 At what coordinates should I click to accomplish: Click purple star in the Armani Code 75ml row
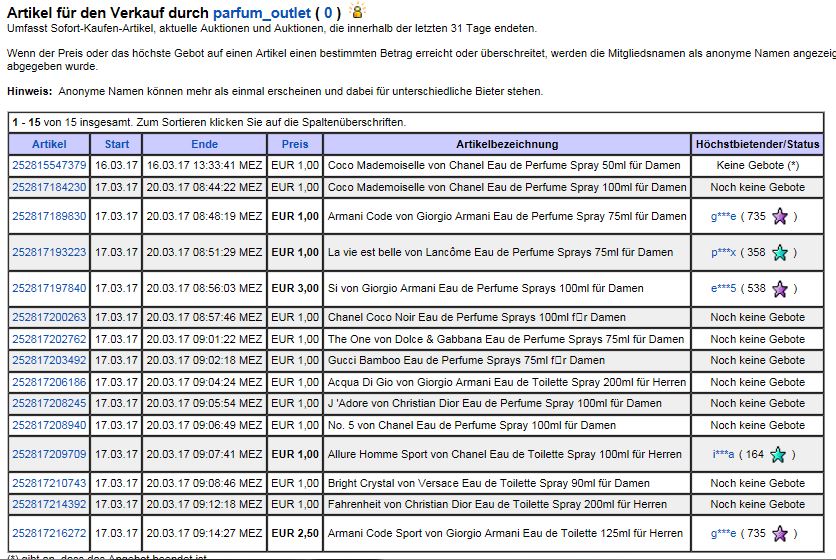[780, 217]
